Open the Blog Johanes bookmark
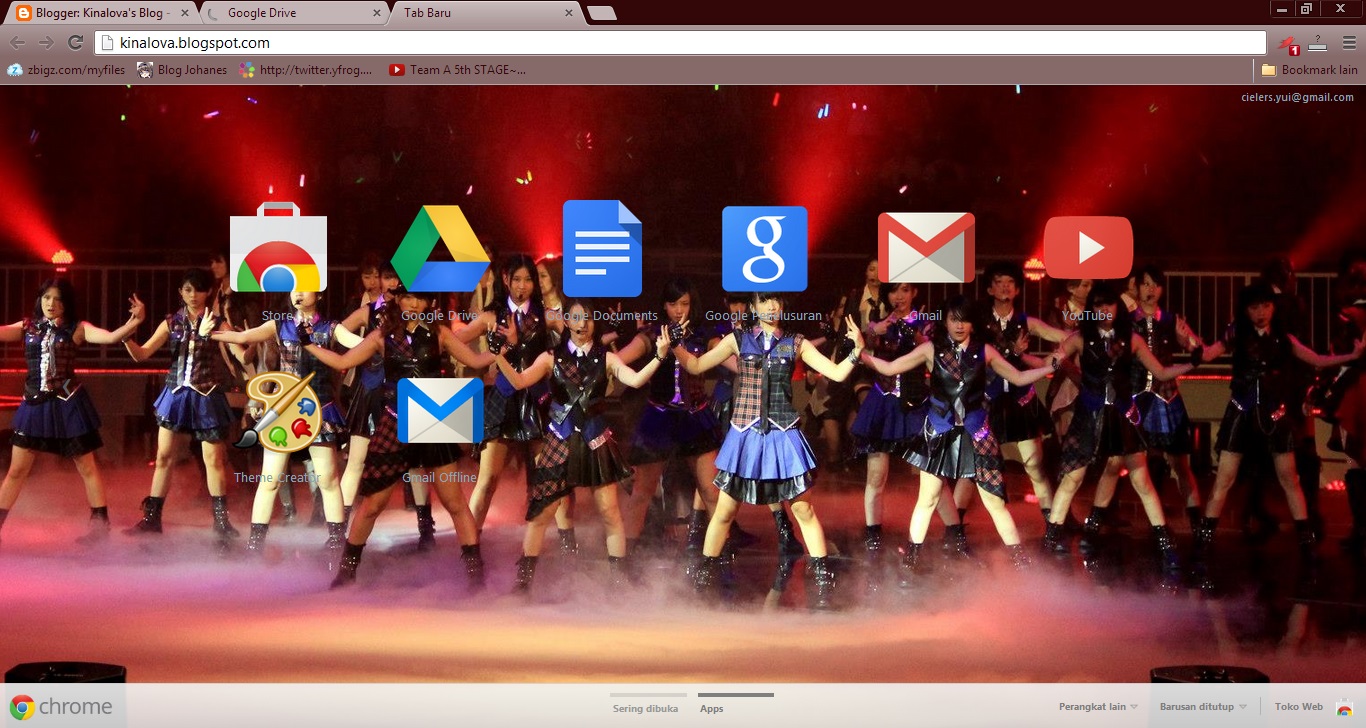The image size is (1366, 728). (182, 70)
